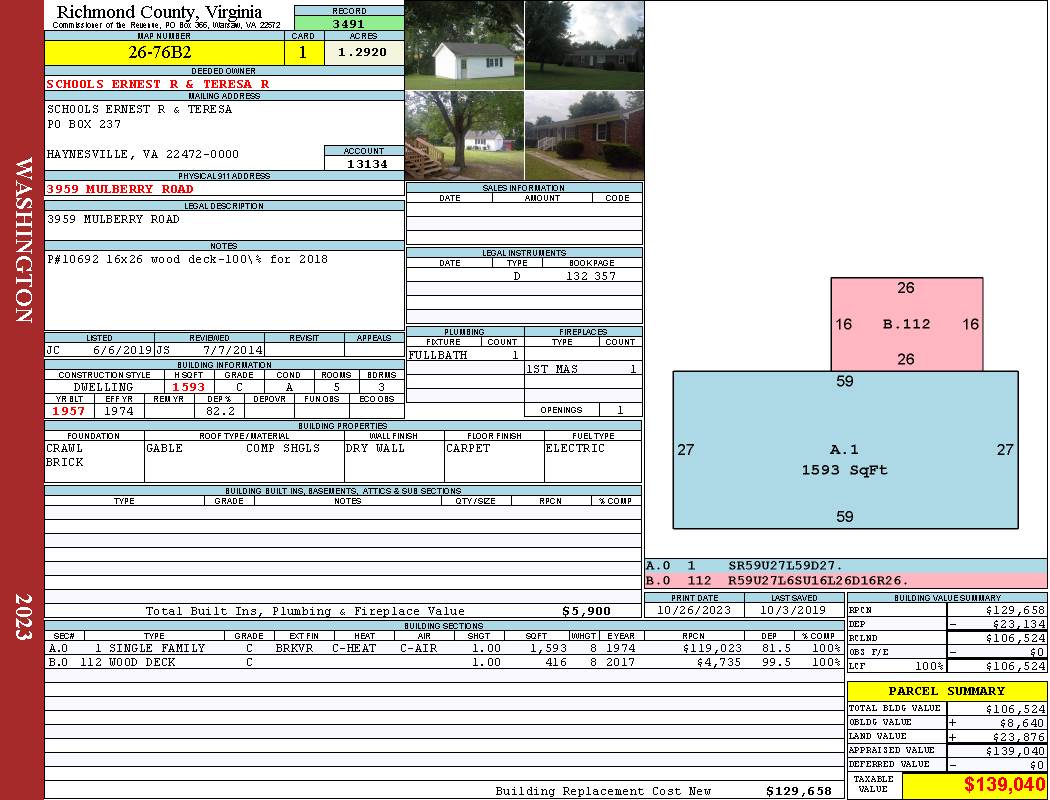The height and width of the screenshot is (800, 1050).
Task: Click the B.0 112 WOOD DECK row
Action: click(x=445, y=662)
